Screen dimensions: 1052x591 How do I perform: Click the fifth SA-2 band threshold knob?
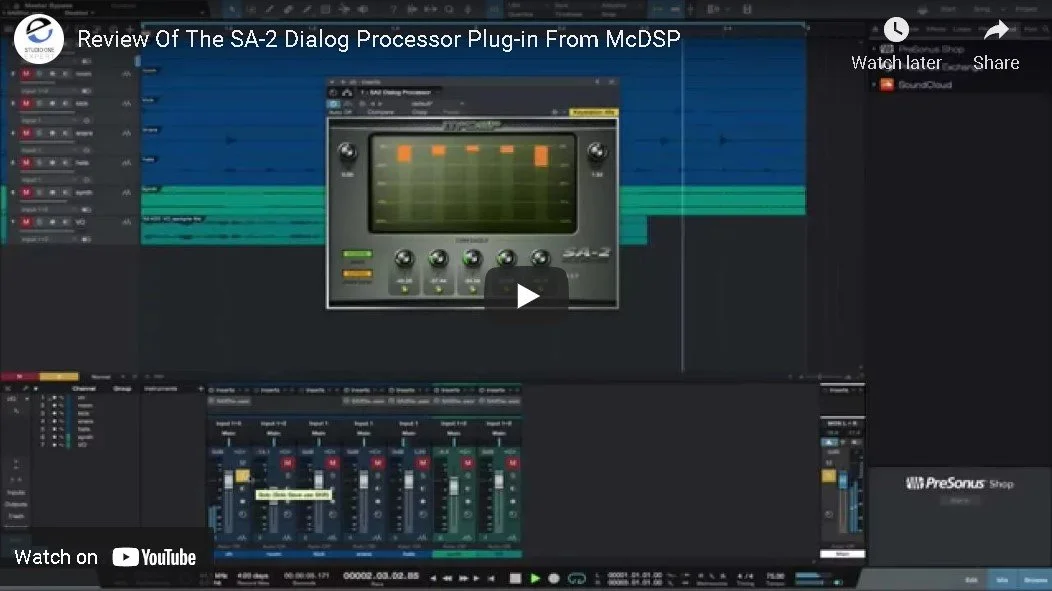(x=541, y=258)
